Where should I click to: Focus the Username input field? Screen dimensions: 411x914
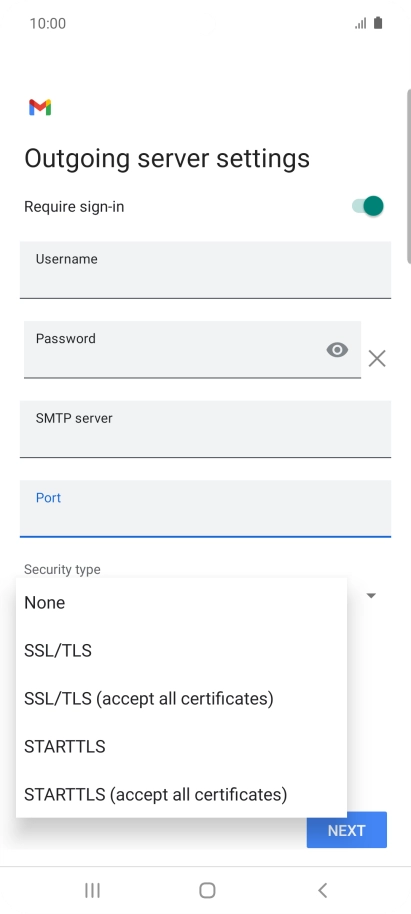pyautogui.click(x=205, y=270)
